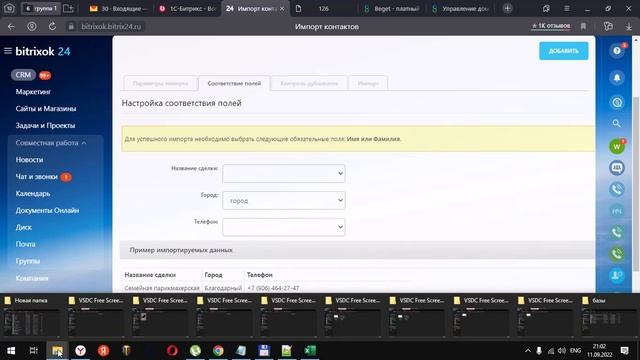Screen dimensions: 640x360
Task: Open the floppy-disk app on the taskbar
Action: pyautogui.click(x=264, y=351)
